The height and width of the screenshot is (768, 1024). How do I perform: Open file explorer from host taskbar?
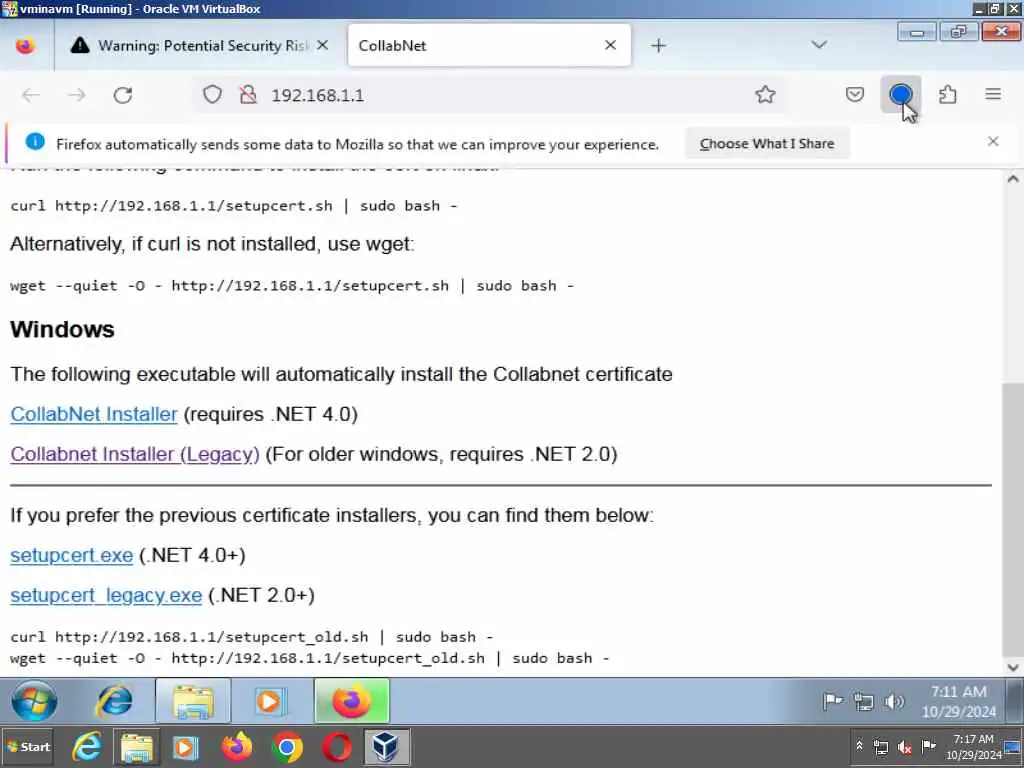[x=136, y=747]
